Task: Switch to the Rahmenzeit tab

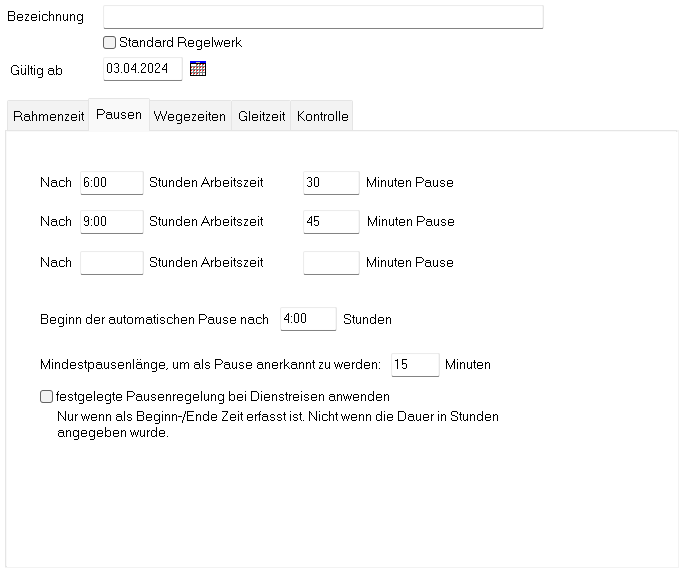Action: (x=48, y=116)
